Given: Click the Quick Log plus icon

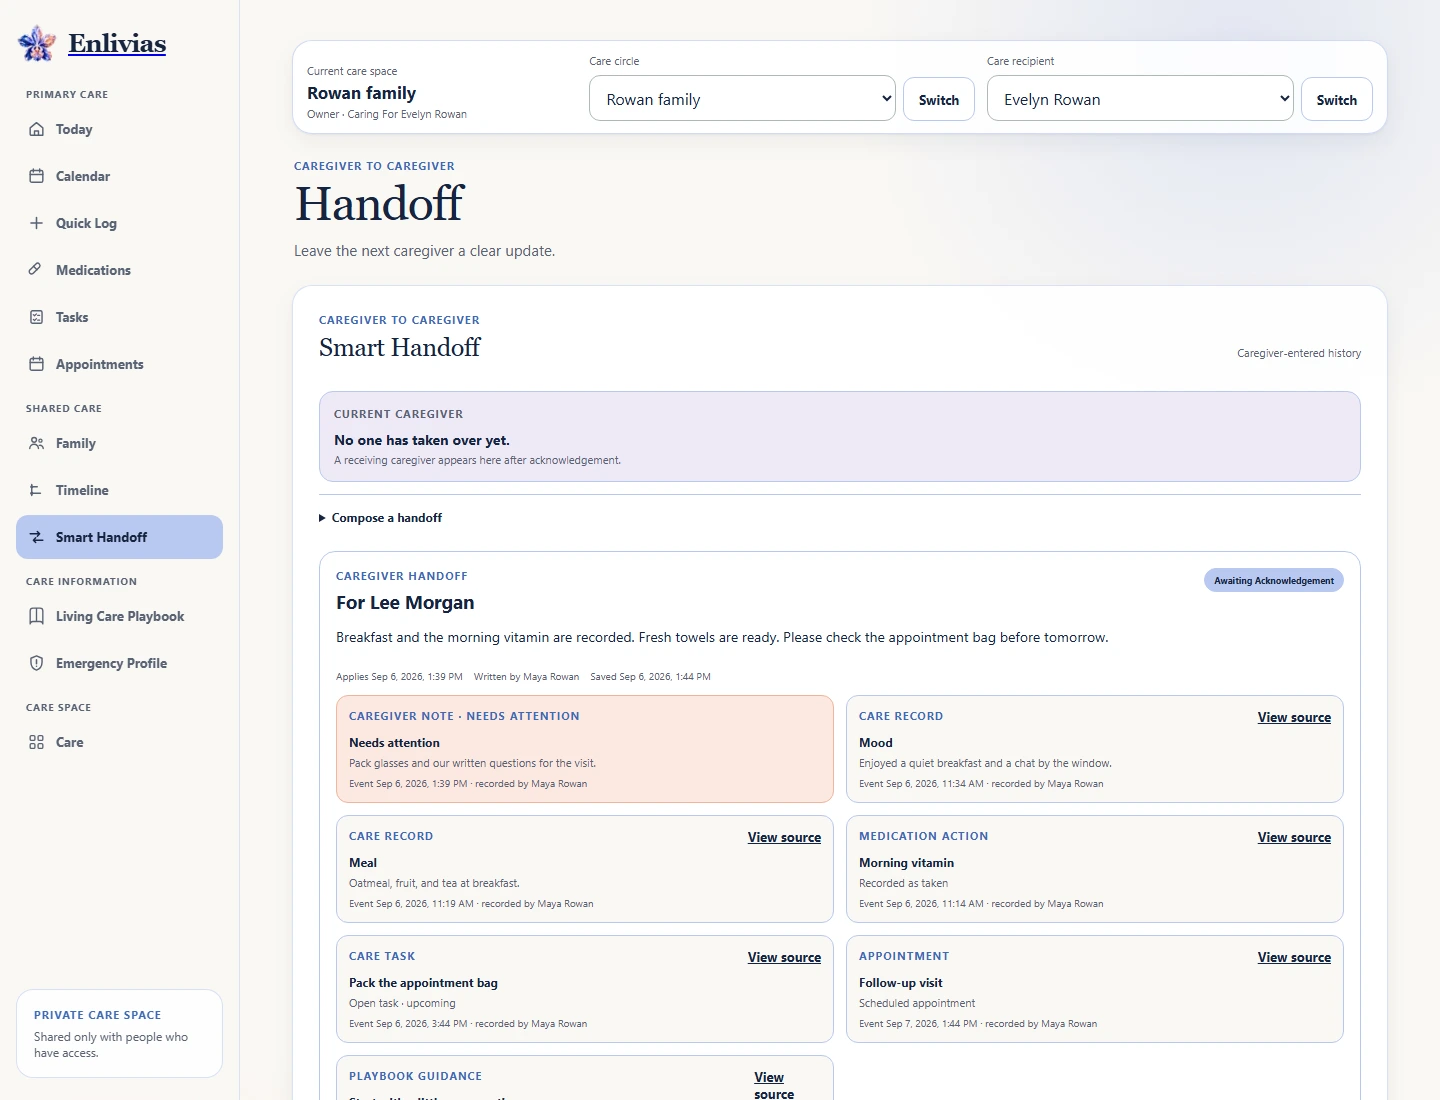Looking at the screenshot, I should coord(36,223).
